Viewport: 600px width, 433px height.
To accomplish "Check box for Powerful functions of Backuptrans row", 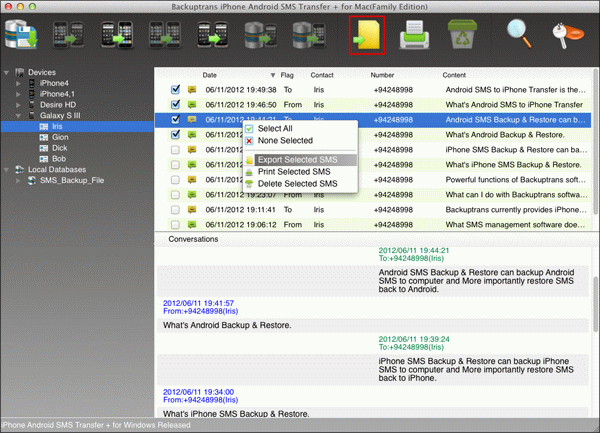I will click(x=175, y=180).
